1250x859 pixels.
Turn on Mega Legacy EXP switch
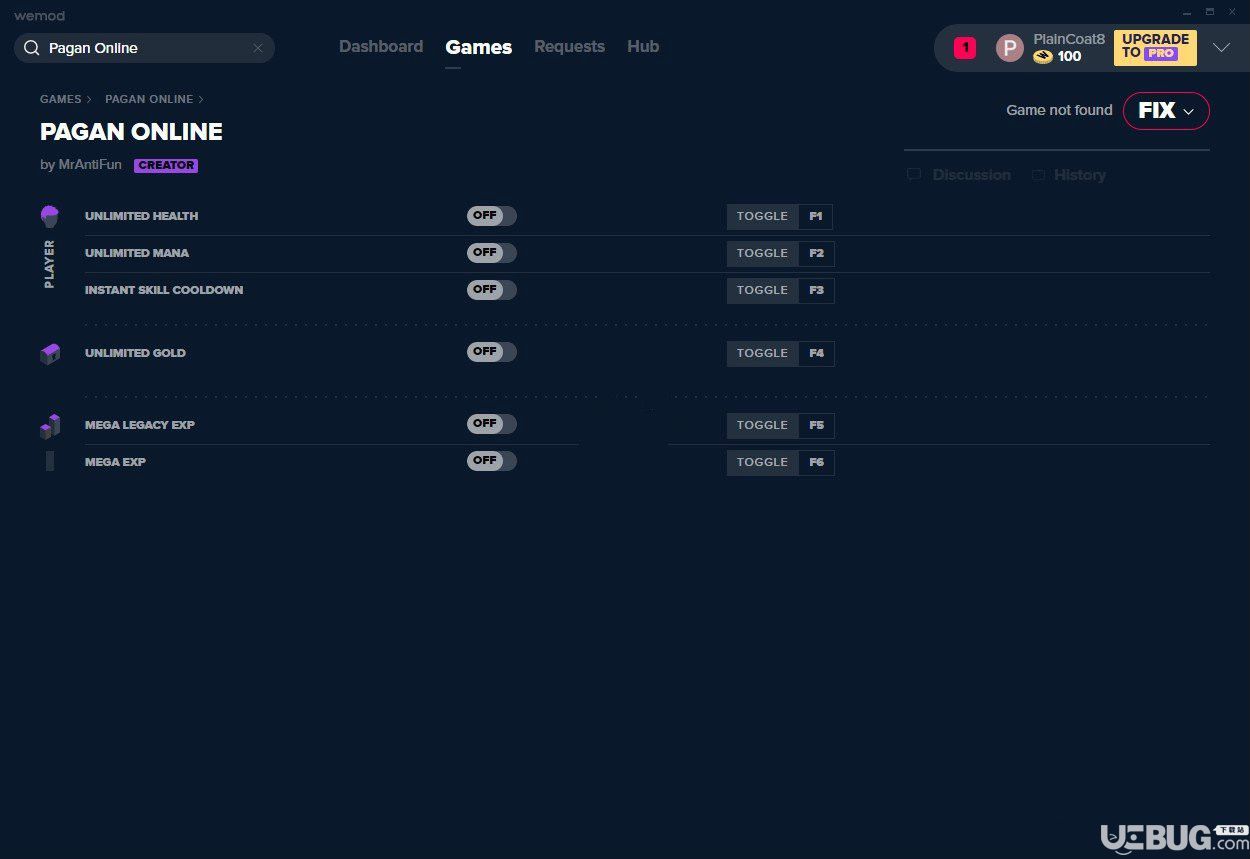[x=492, y=424]
